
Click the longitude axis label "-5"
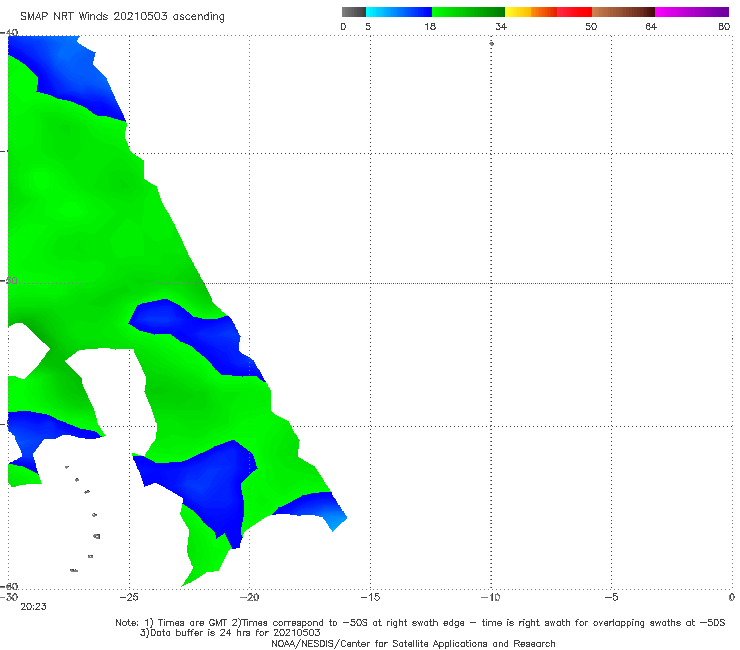coord(611,597)
